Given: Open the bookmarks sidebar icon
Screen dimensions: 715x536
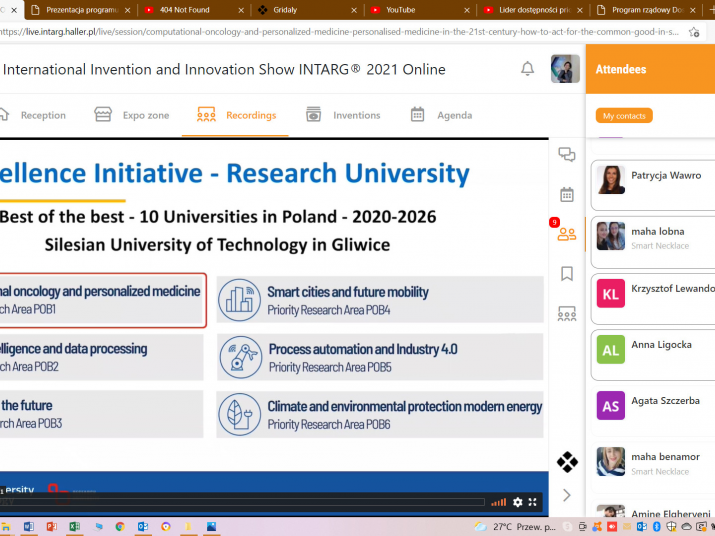Looking at the screenshot, I should tap(567, 273).
